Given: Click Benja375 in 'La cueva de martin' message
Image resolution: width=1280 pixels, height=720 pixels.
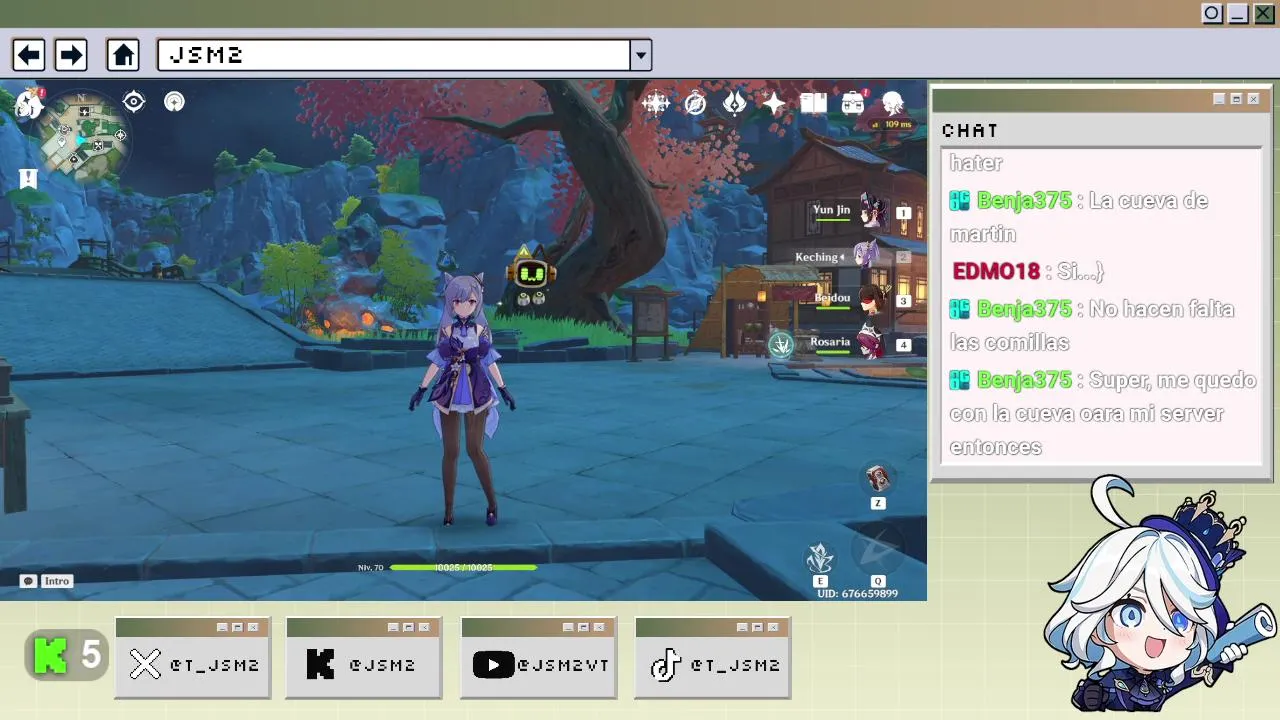Looking at the screenshot, I should [x=1024, y=201].
